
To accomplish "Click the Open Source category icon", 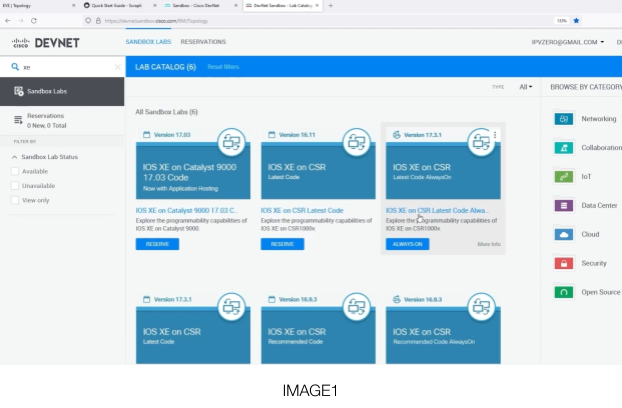I will coord(563,292).
